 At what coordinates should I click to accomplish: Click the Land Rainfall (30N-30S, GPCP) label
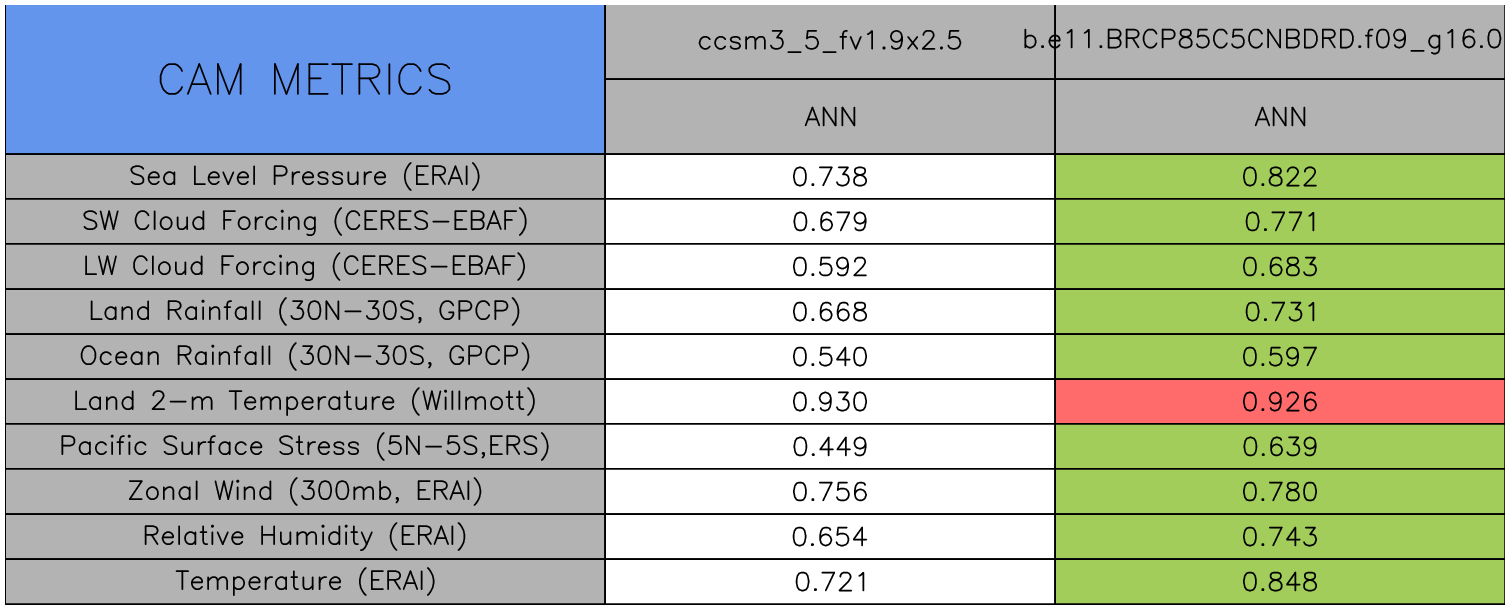coord(305,311)
